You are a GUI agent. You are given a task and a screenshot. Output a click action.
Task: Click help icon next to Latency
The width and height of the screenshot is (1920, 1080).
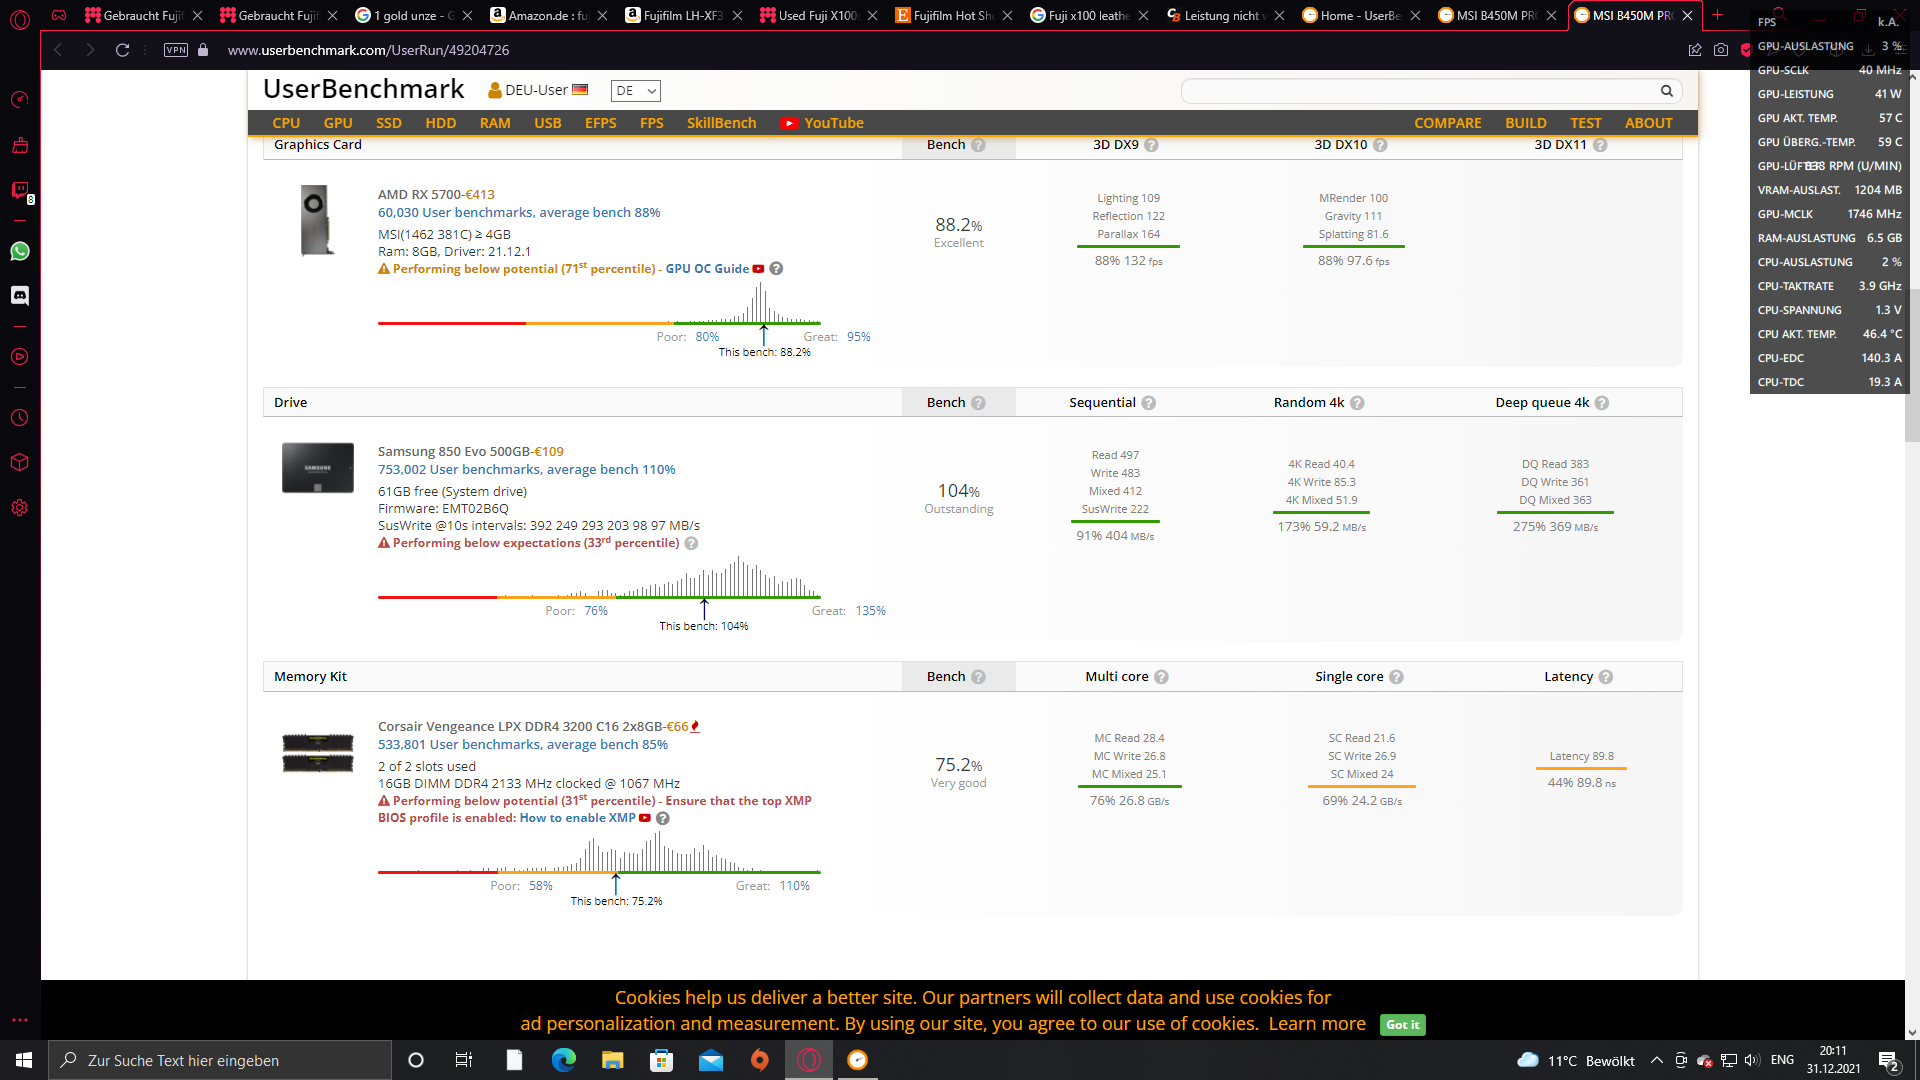coord(1605,677)
